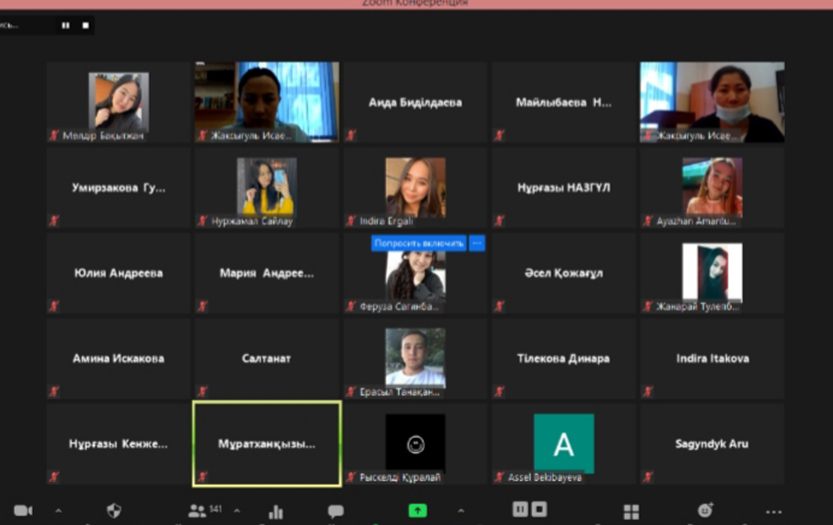Click muted mic icon beside Assel Bekbayeva name
This screenshot has height=525, width=833.
[x=499, y=477]
